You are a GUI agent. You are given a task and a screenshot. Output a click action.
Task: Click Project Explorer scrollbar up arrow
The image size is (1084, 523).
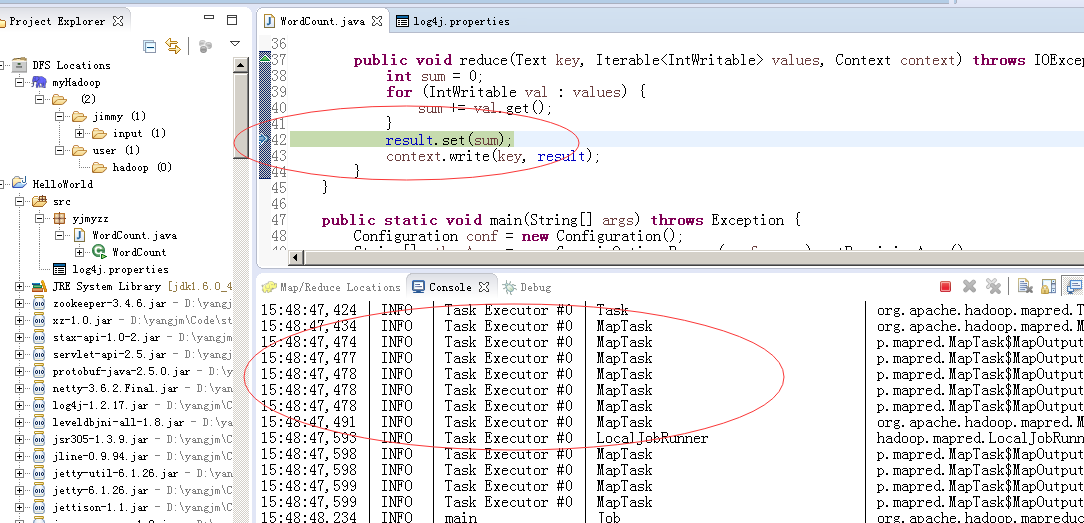241,66
